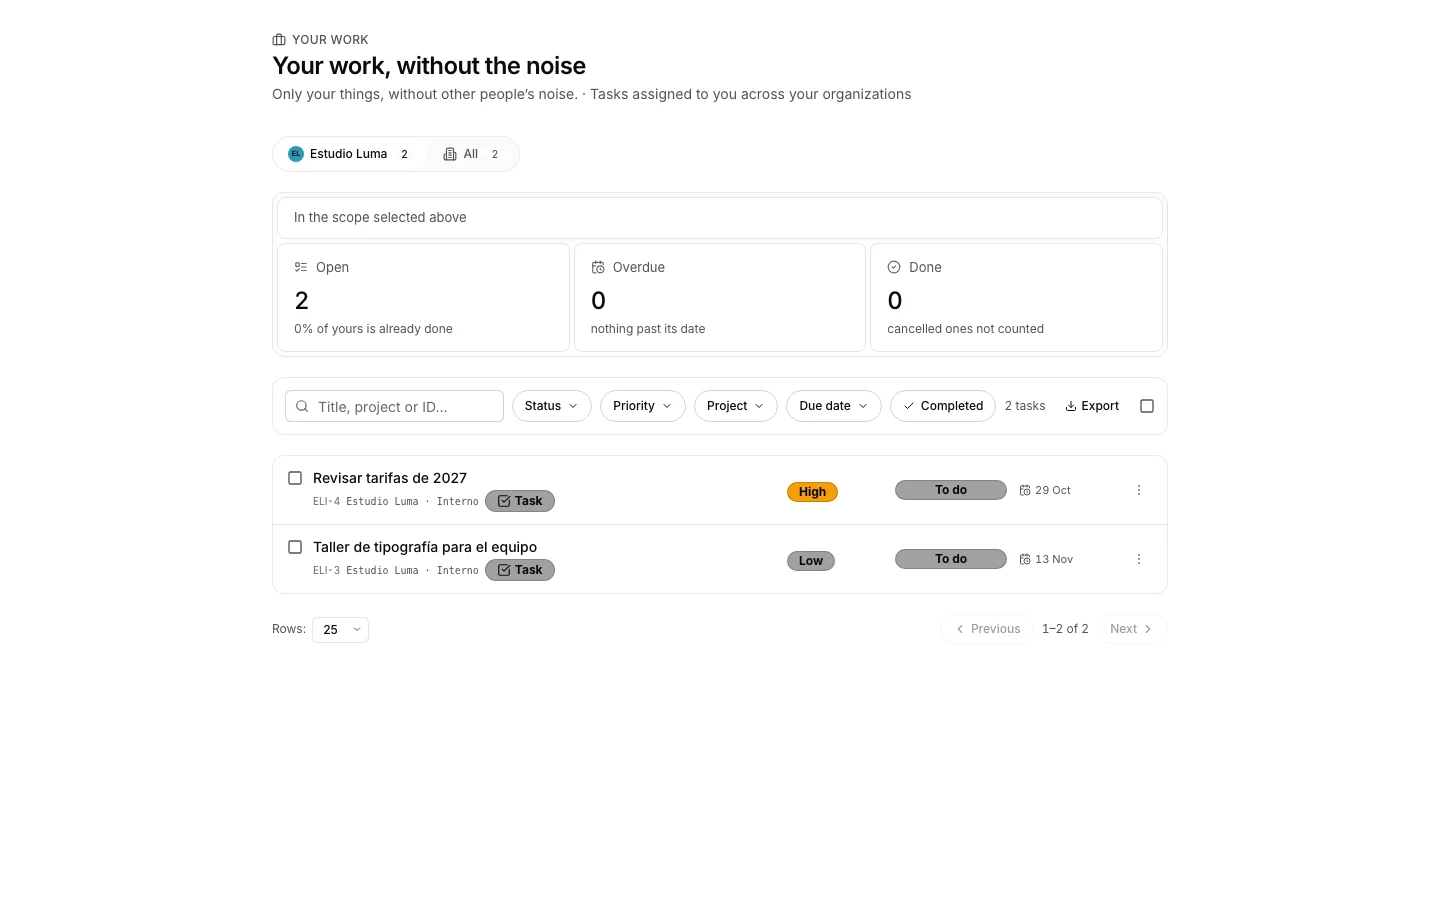
Task: Click the Overdue stat card
Action: point(720,297)
